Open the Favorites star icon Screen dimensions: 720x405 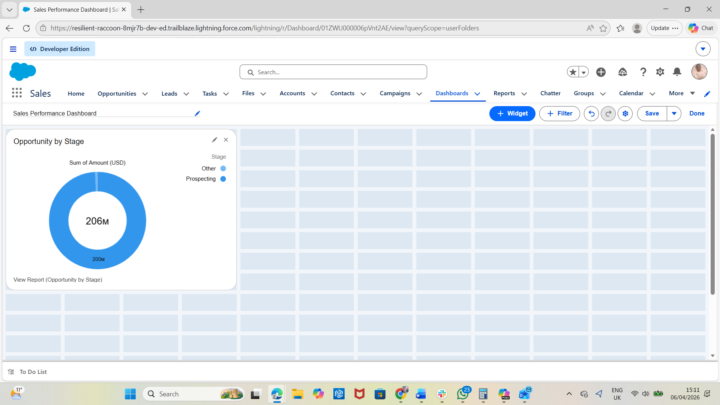[573, 72]
